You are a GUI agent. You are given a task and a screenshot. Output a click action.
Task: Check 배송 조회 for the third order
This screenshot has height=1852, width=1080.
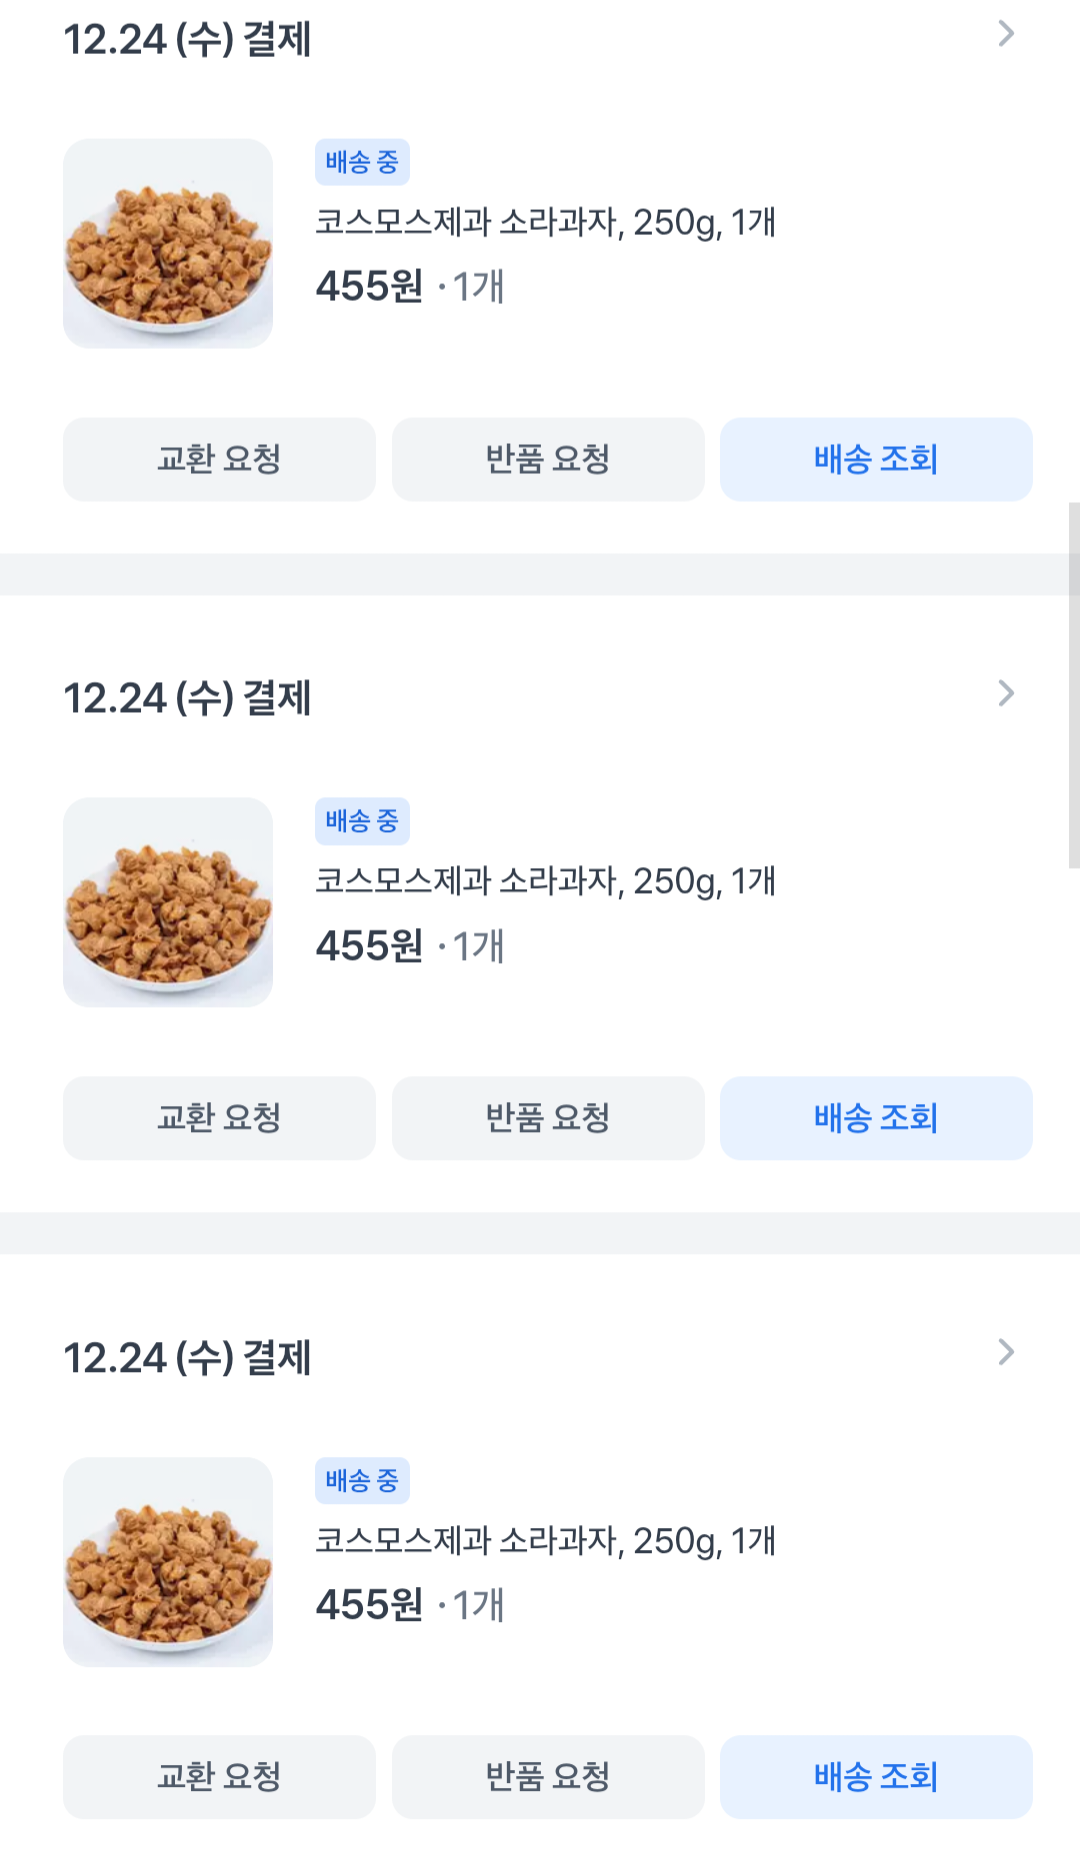pos(876,1777)
